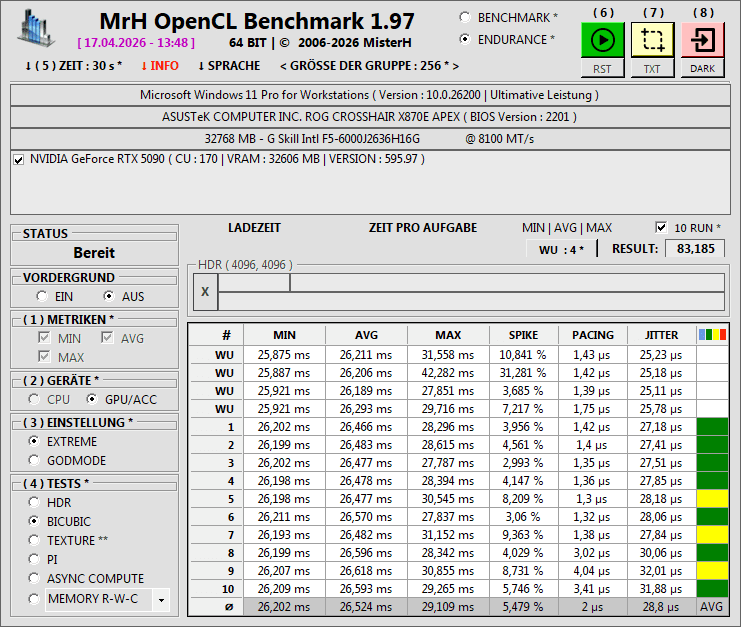Viewport: 741px width, 627px height.
Task: Click the X button beside HDR progress
Action: [205, 292]
